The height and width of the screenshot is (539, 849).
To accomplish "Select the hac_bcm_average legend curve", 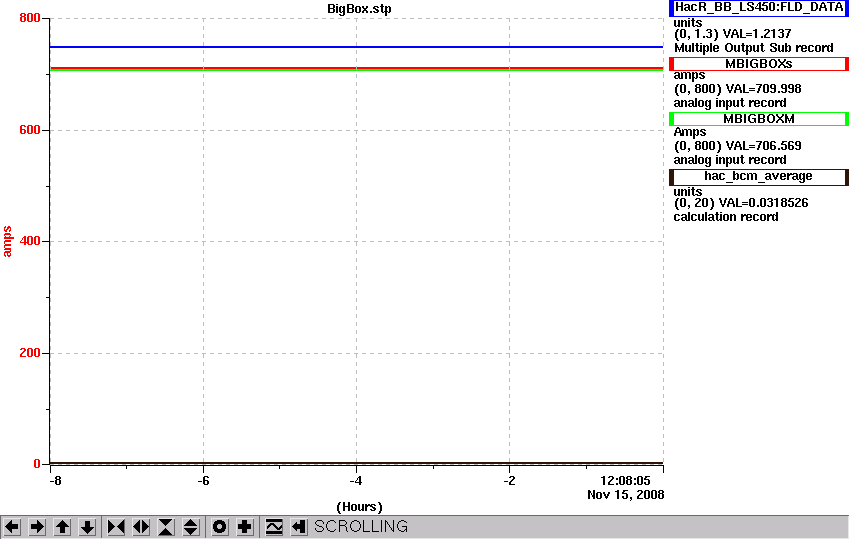I will click(759, 176).
